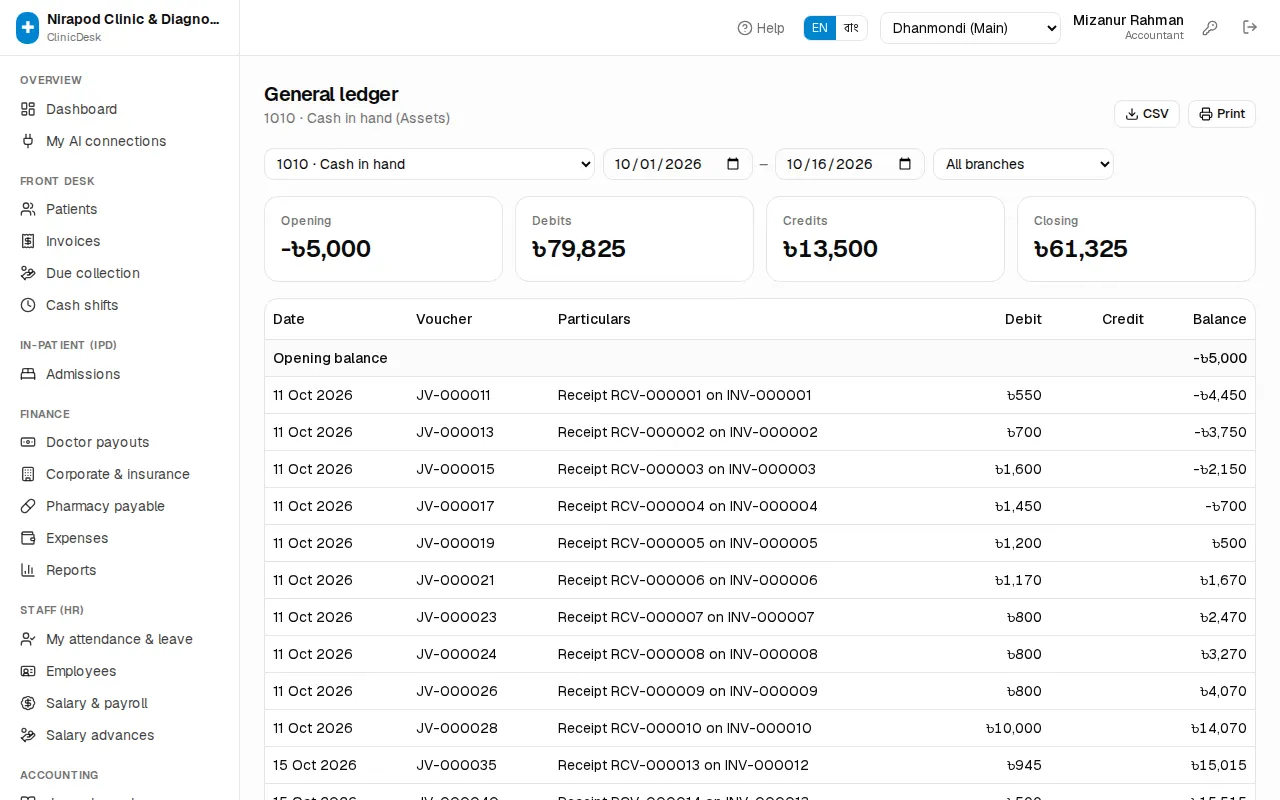Click the Closing ৳61,325 summary card
Image resolution: width=1280 pixels, height=800 pixels.
(x=1136, y=239)
